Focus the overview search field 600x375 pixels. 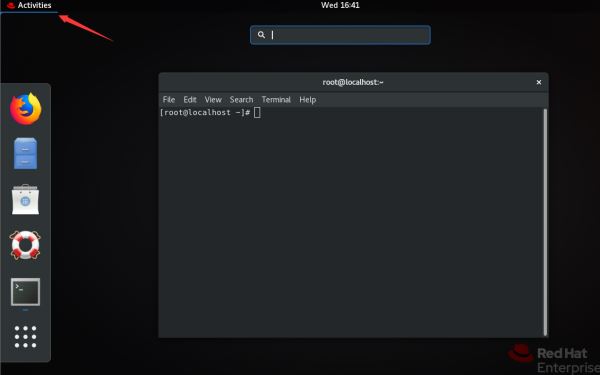pos(340,35)
